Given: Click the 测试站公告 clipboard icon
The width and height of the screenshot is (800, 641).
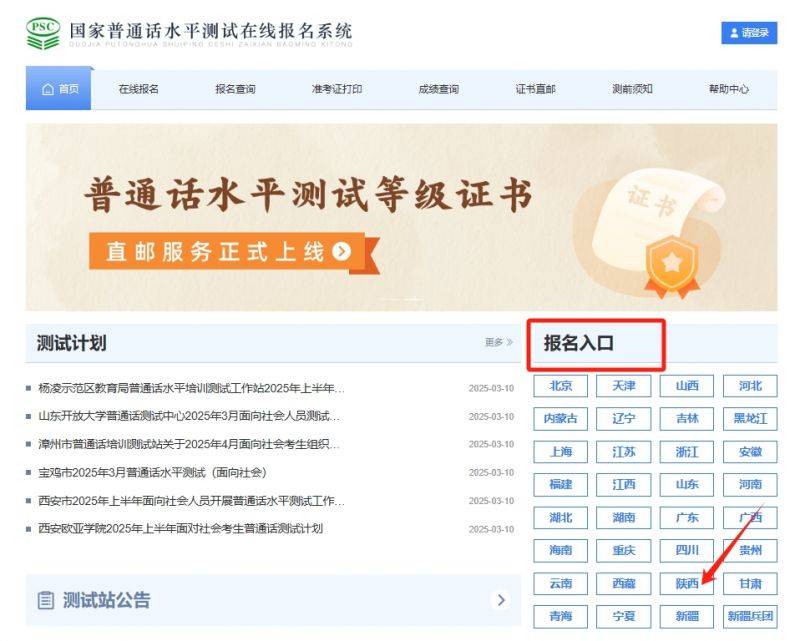Looking at the screenshot, I should coord(45,600).
